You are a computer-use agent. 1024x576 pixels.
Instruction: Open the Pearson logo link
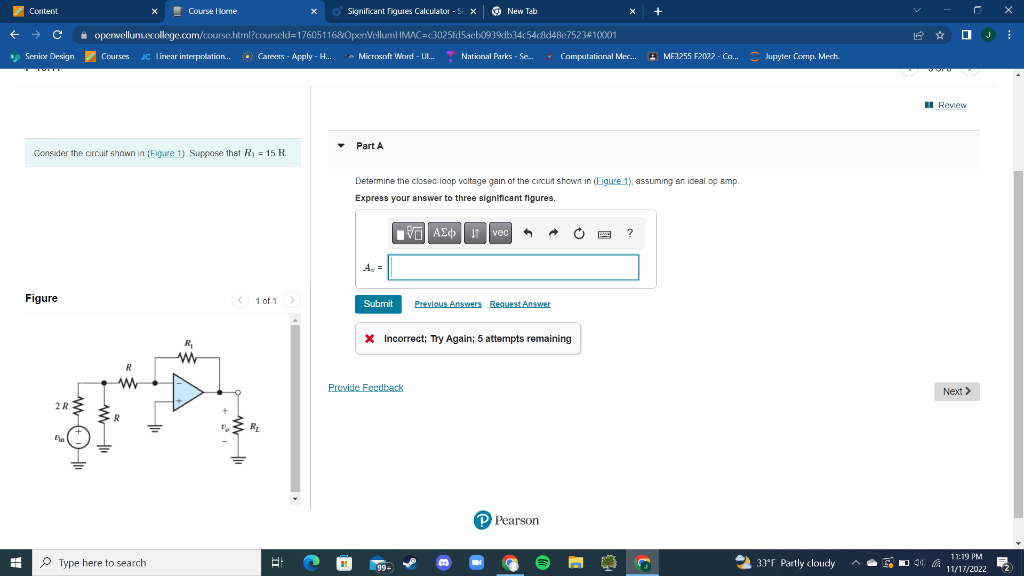[506, 520]
